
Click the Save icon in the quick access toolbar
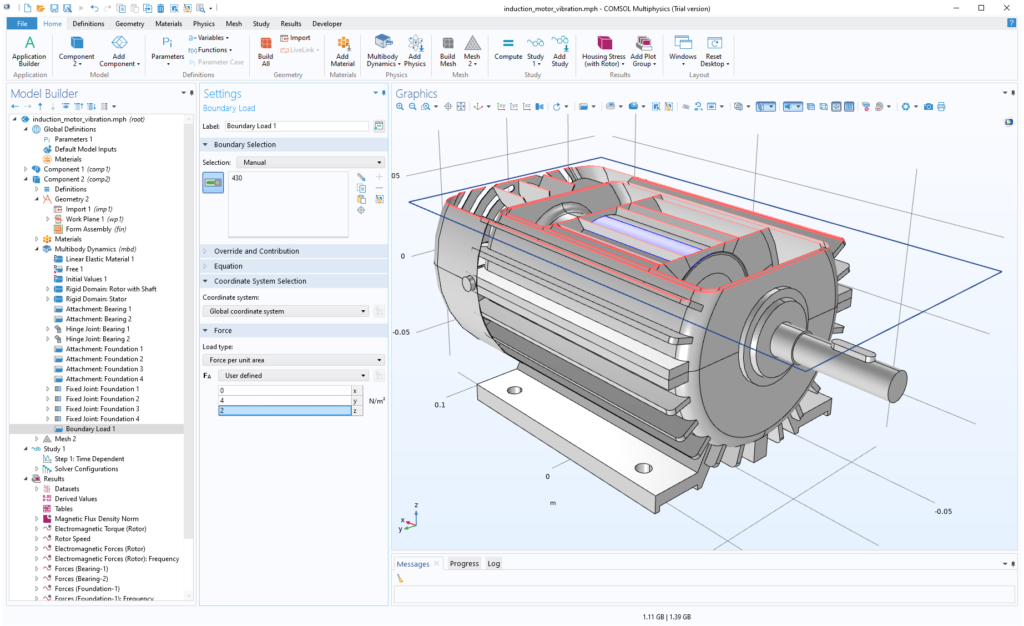[54, 8]
